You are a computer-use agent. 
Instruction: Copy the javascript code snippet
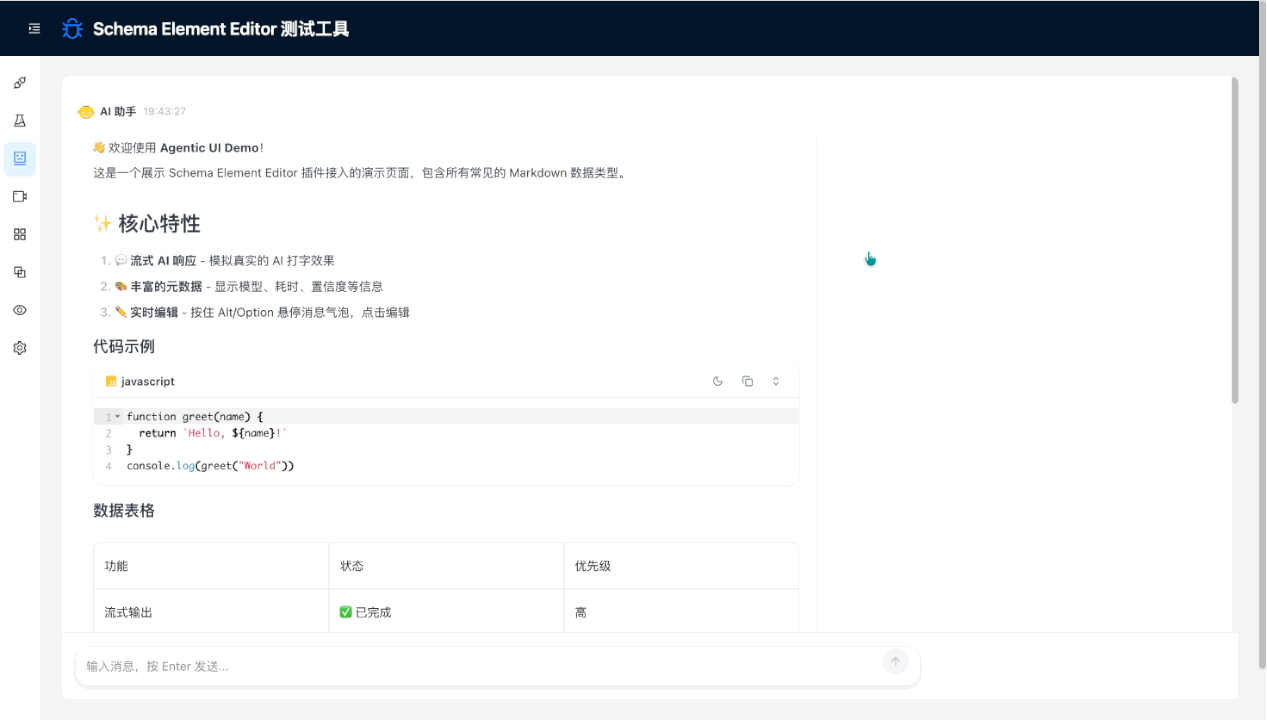click(x=747, y=381)
